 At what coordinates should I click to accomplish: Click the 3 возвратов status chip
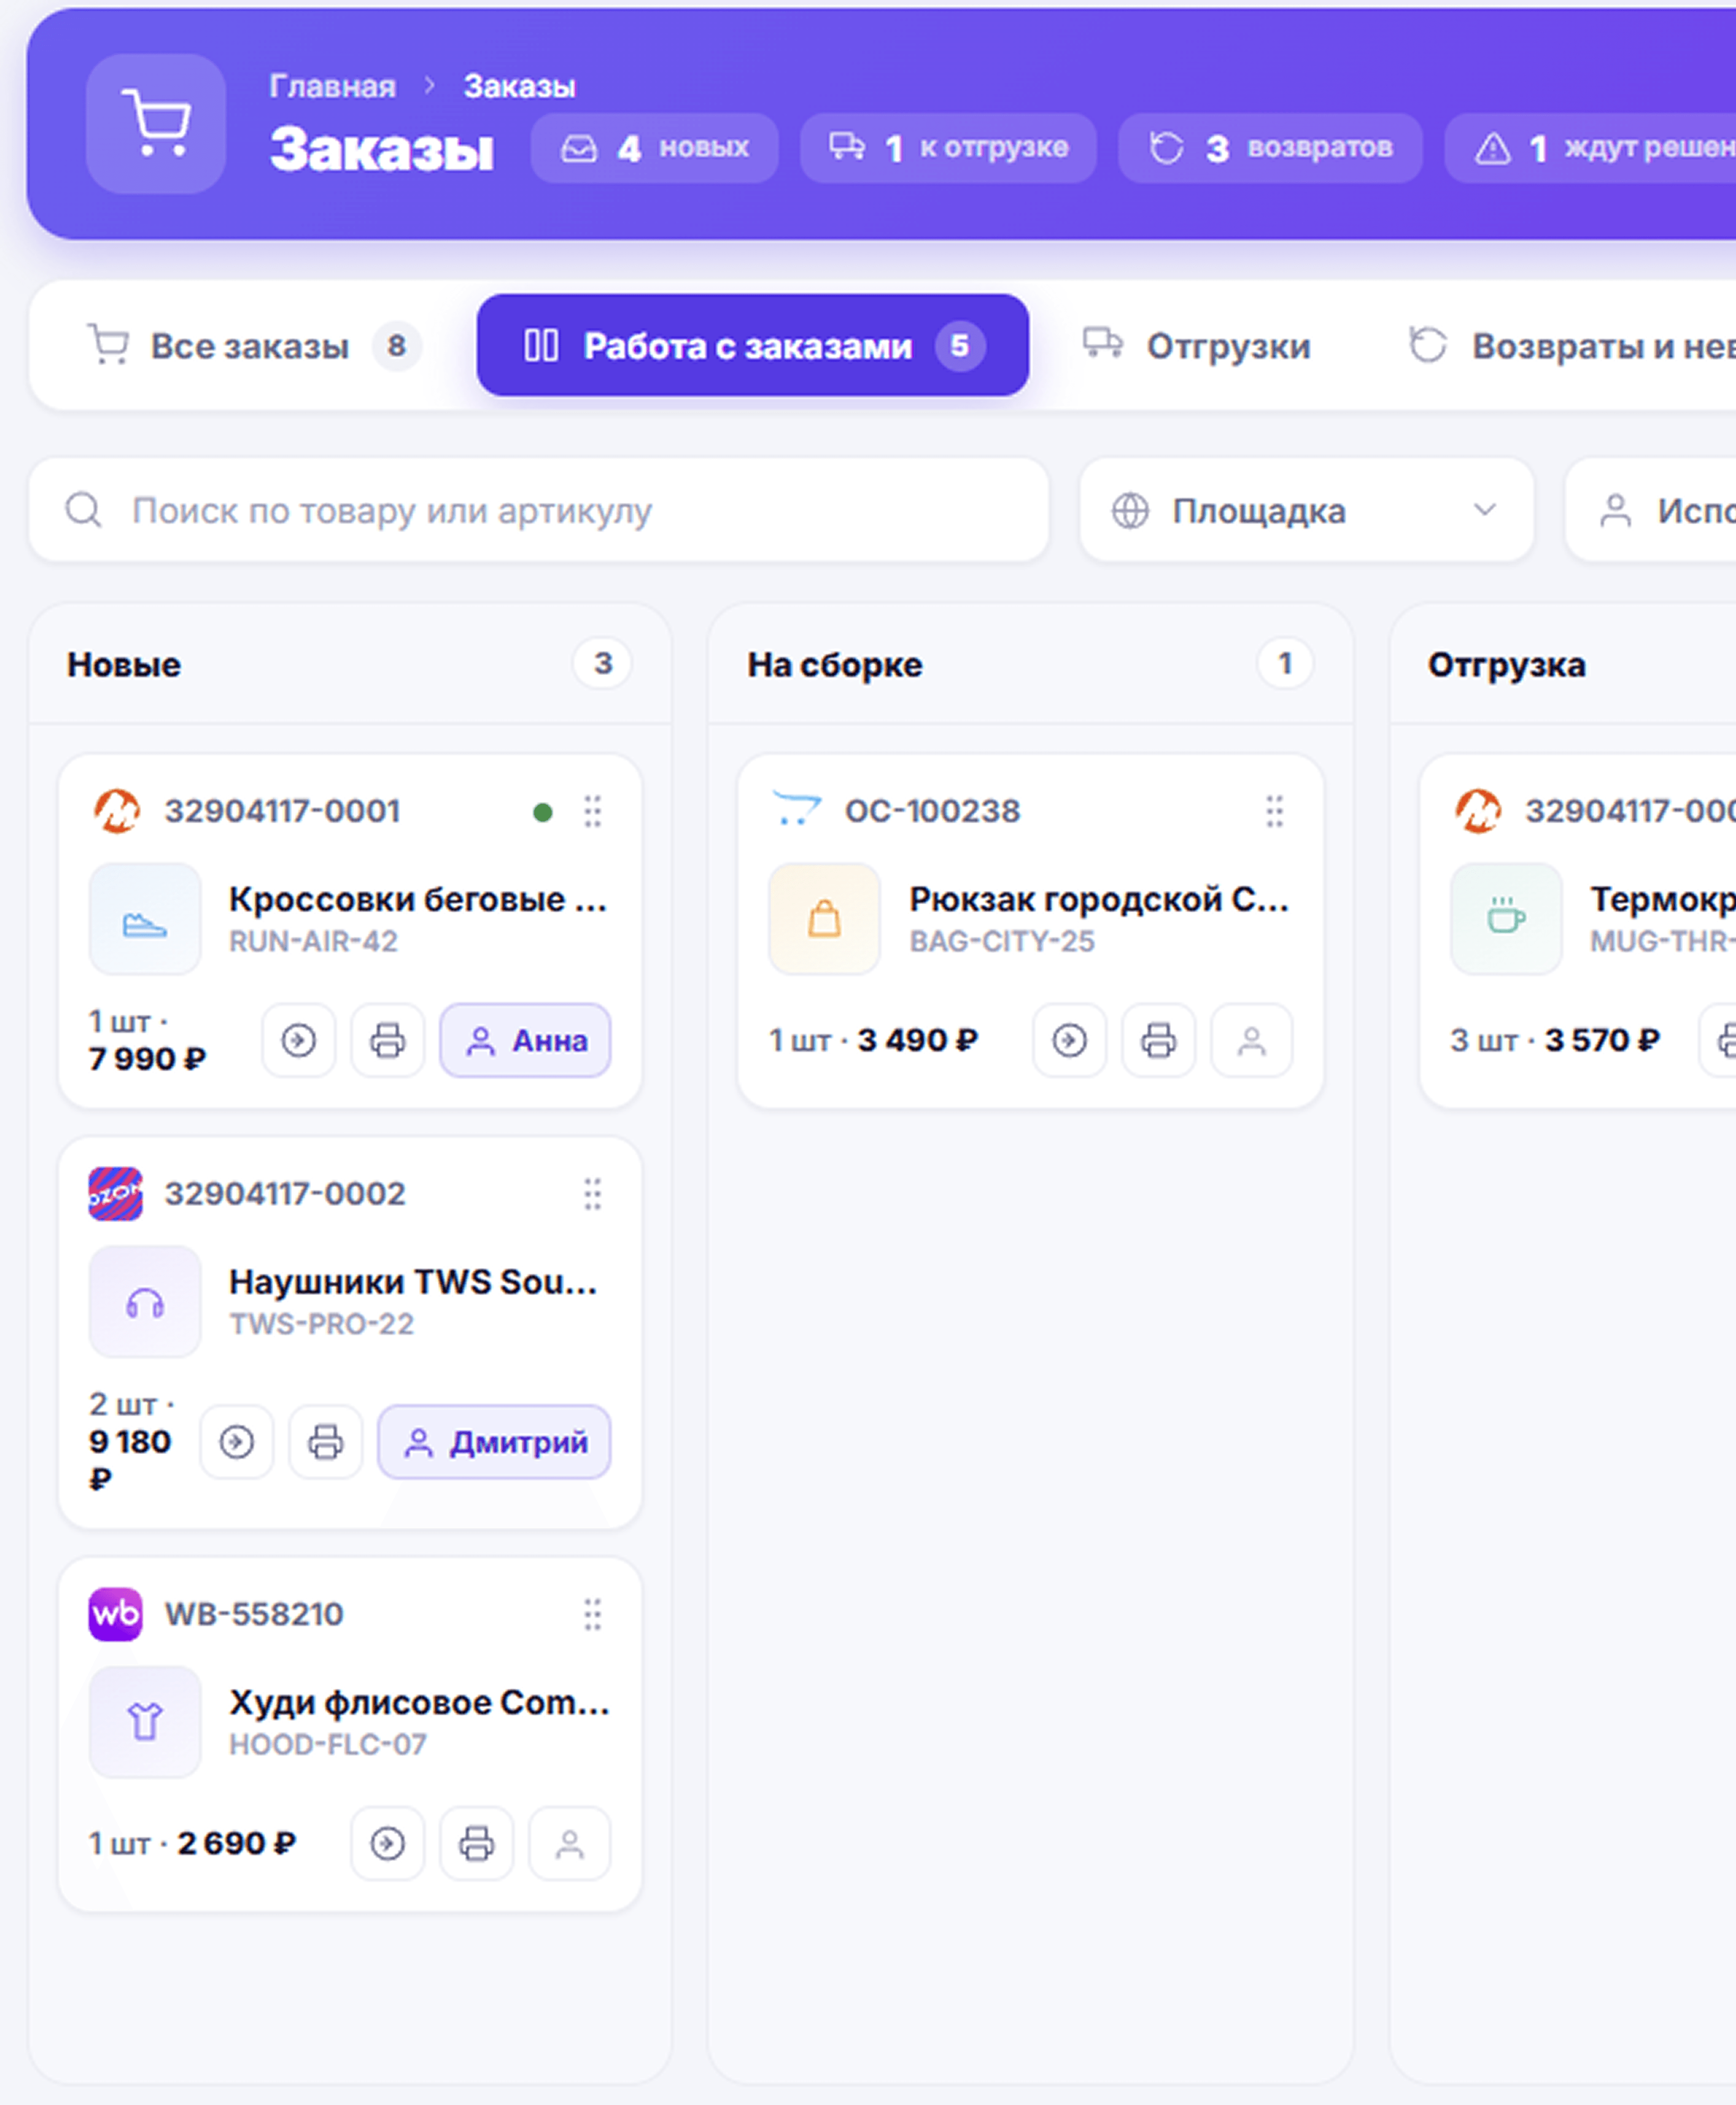pyautogui.click(x=1270, y=148)
